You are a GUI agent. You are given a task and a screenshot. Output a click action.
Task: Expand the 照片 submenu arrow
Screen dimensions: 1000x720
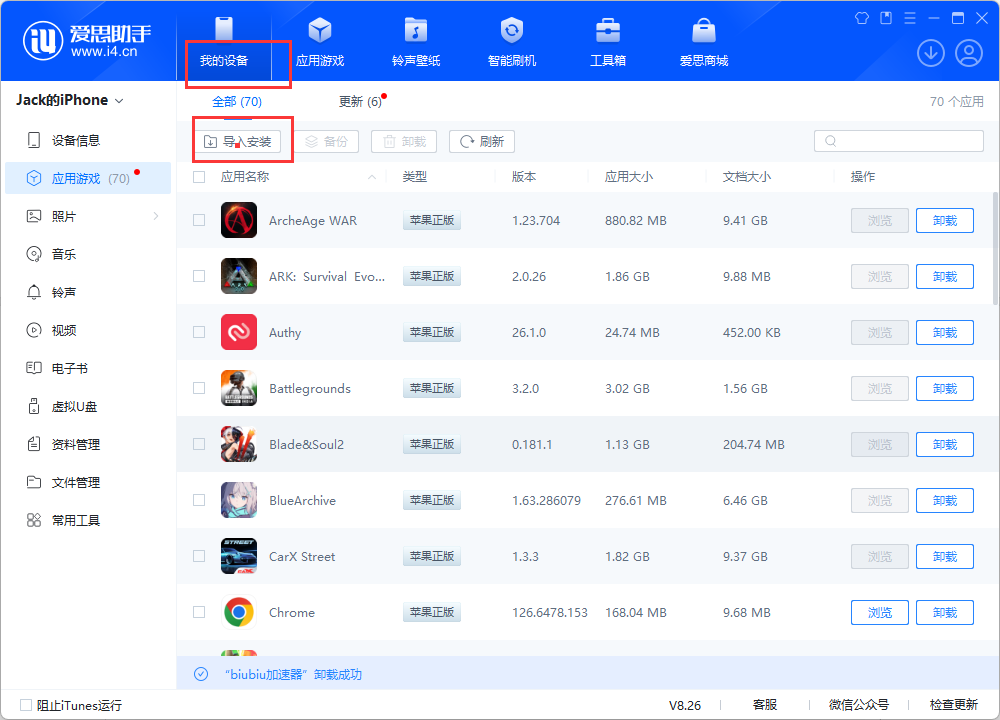(156, 216)
